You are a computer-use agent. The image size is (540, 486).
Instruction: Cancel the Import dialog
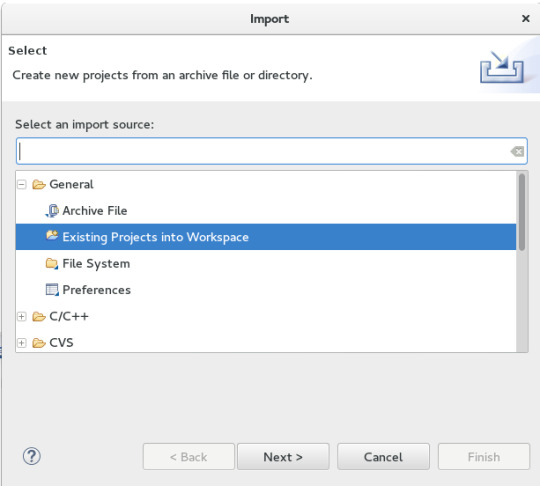pos(383,457)
